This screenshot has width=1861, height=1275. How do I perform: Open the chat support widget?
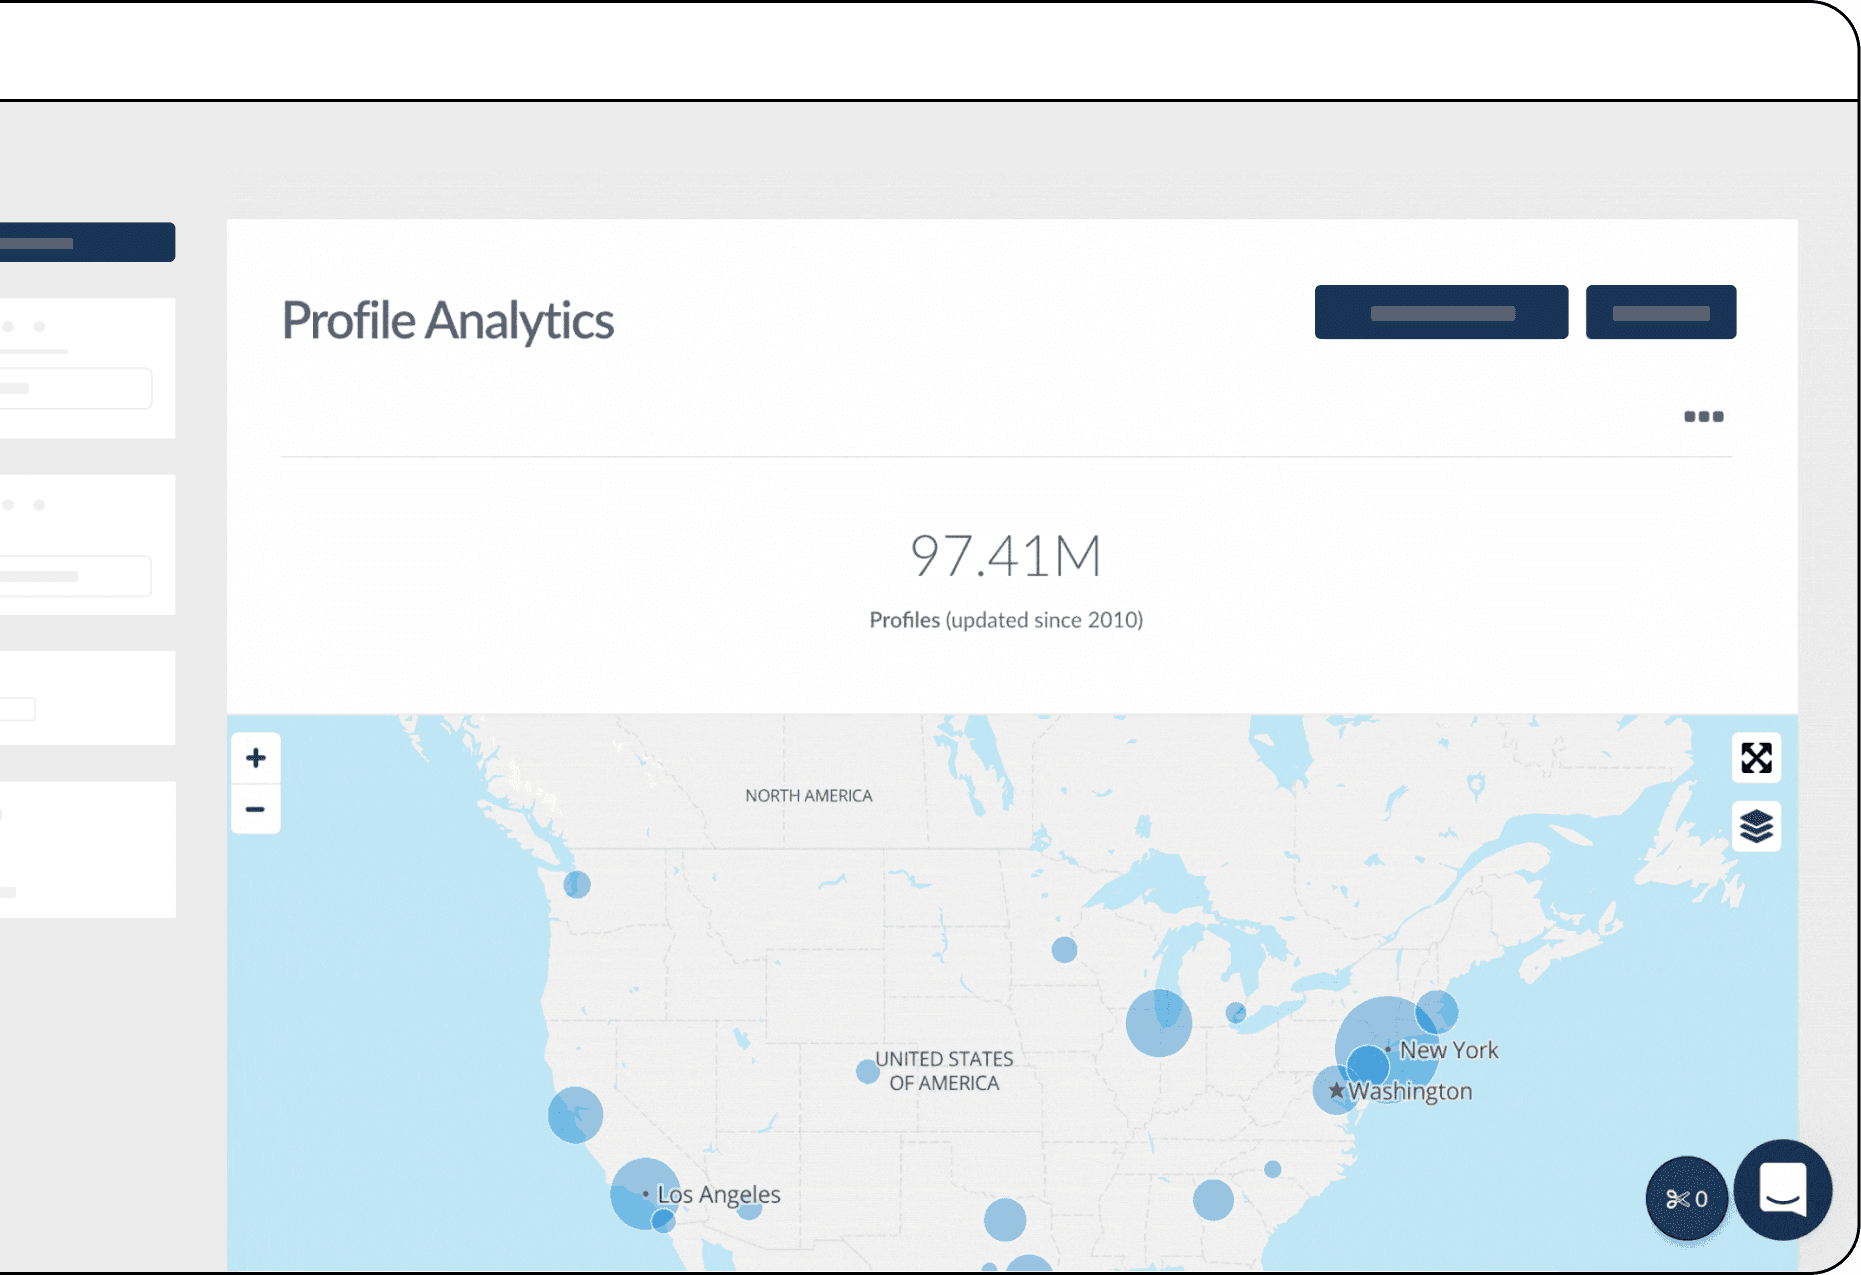coord(1783,1190)
